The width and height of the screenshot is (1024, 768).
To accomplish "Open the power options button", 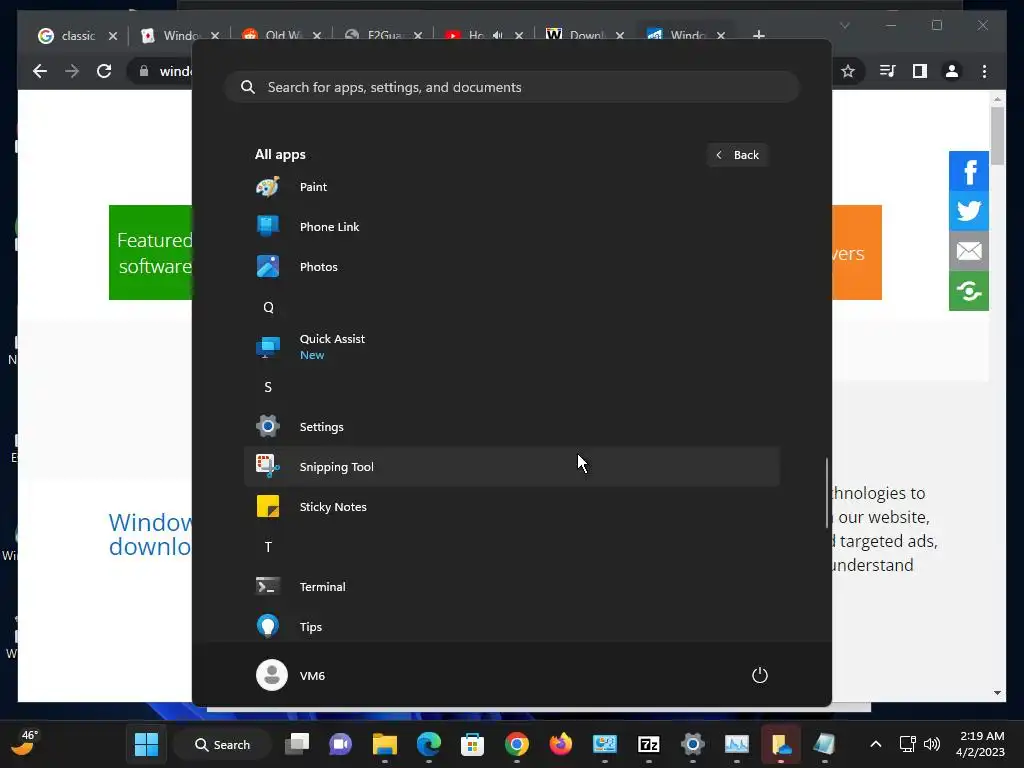I will [760, 675].
